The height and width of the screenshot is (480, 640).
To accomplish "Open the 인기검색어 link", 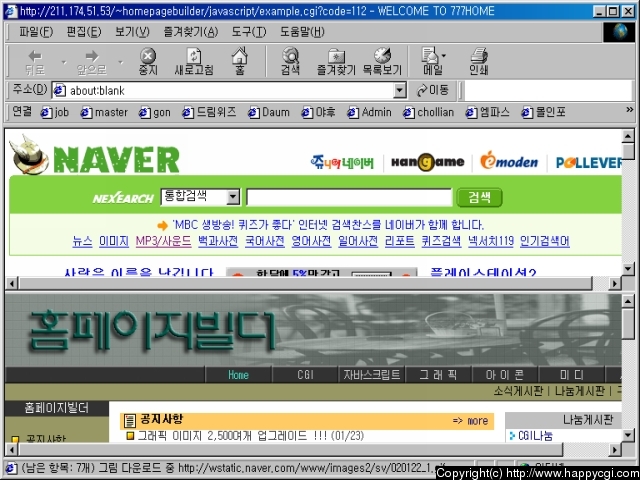I will (544, 241).
